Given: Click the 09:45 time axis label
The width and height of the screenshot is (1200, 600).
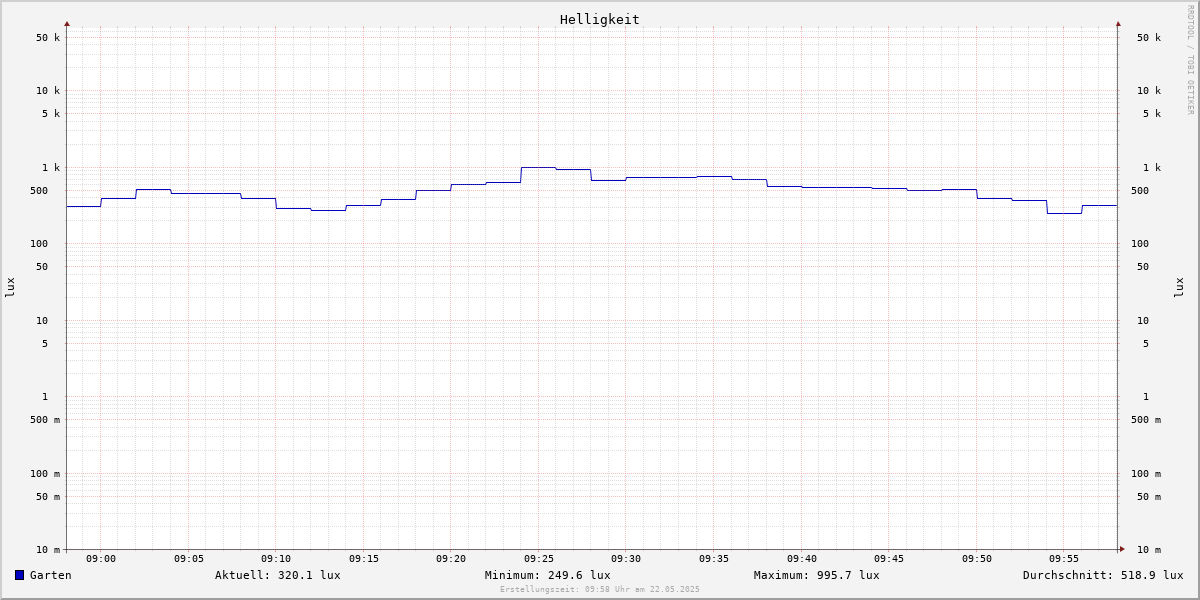Looking at the screenshot, I should pos(889,559).
